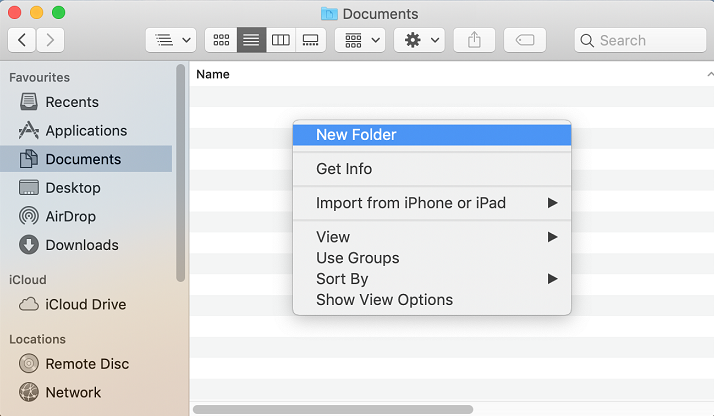This screenshot has height=416, width=714.
Task: Choose Get Info from context menu
Action: 432,169
